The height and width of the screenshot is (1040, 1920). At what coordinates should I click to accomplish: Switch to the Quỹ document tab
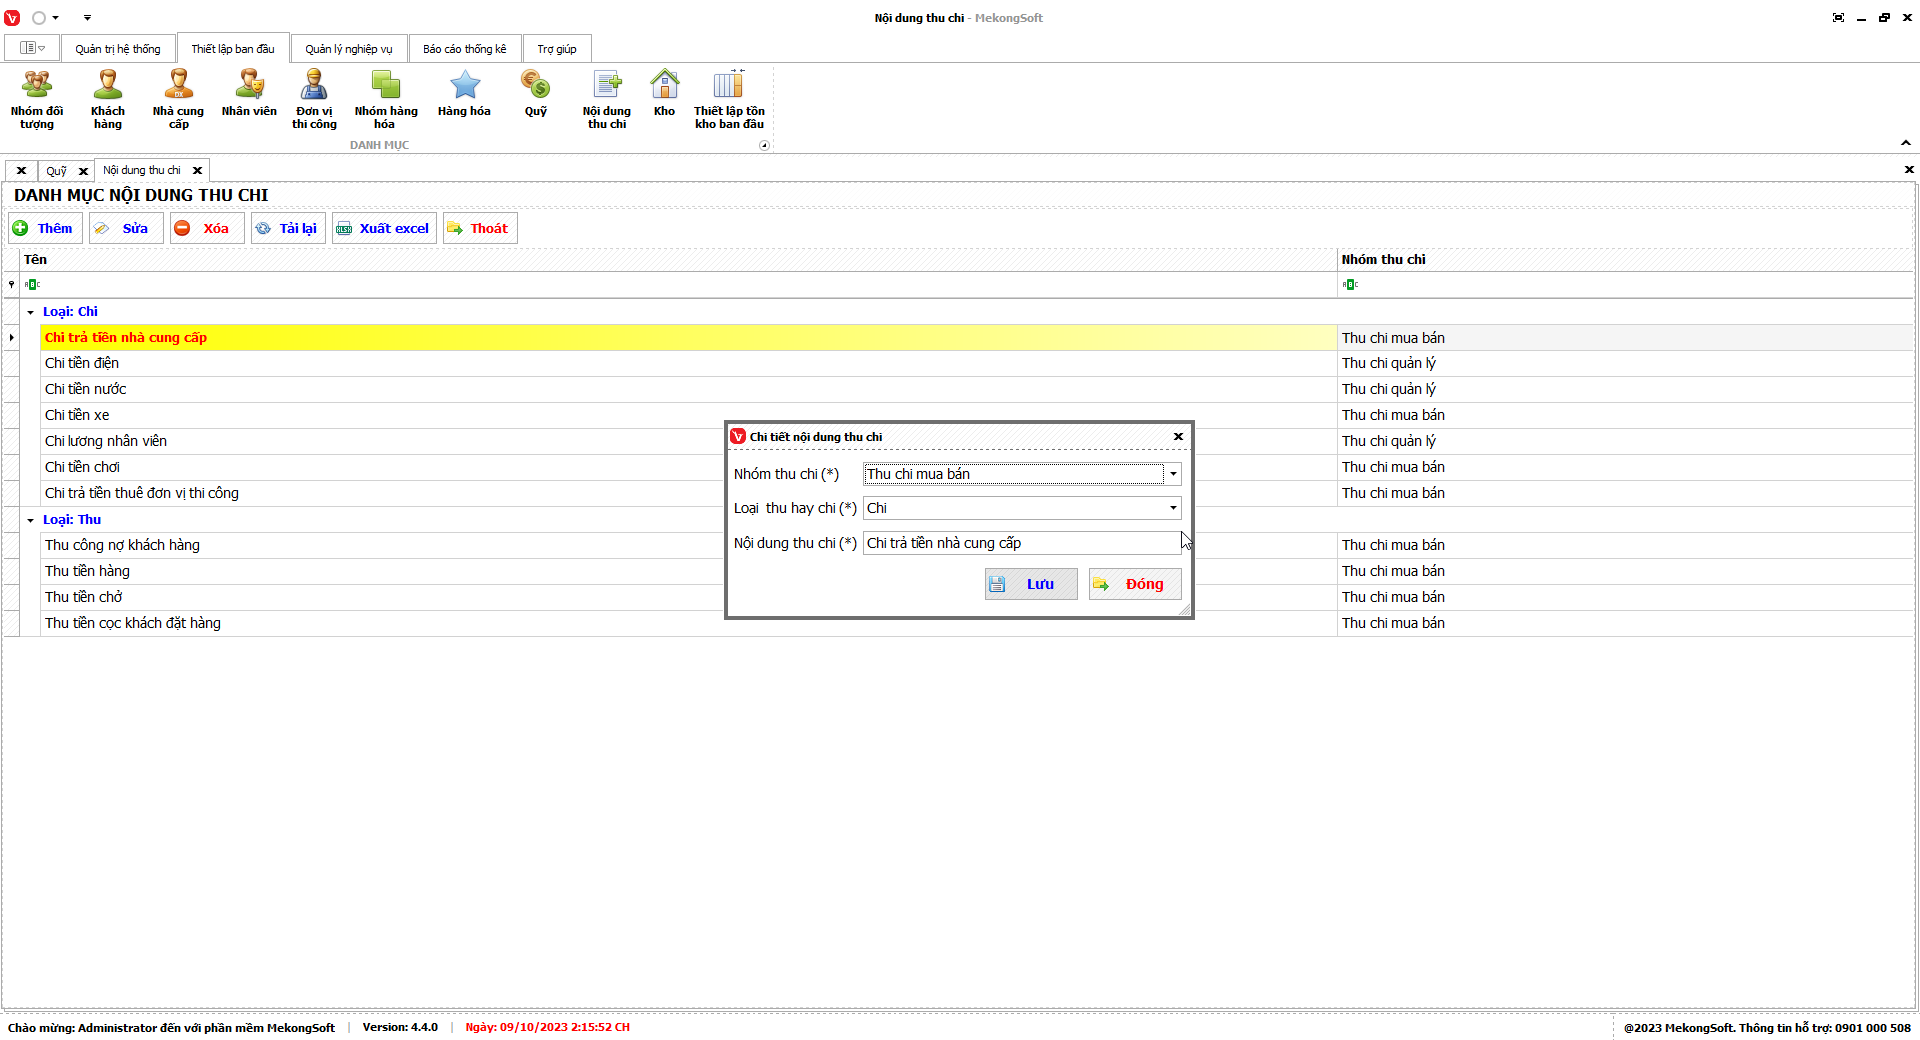pos(56,171)
